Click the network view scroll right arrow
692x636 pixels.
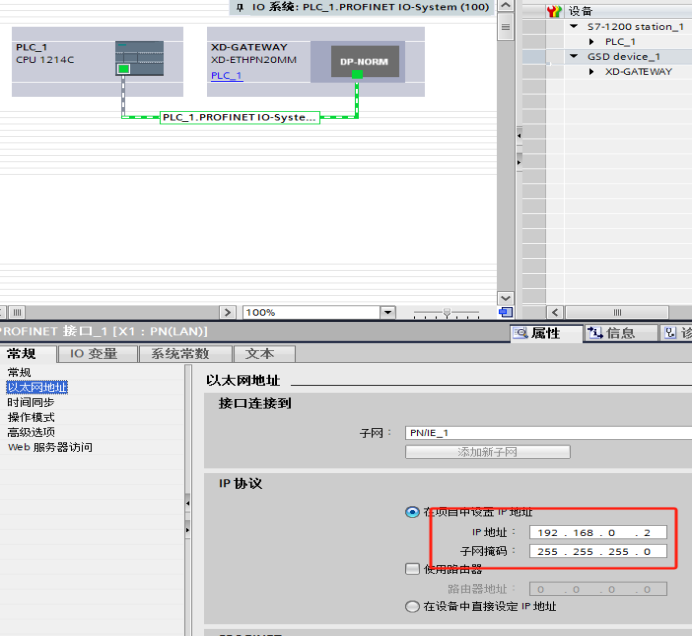pos(227,312)
